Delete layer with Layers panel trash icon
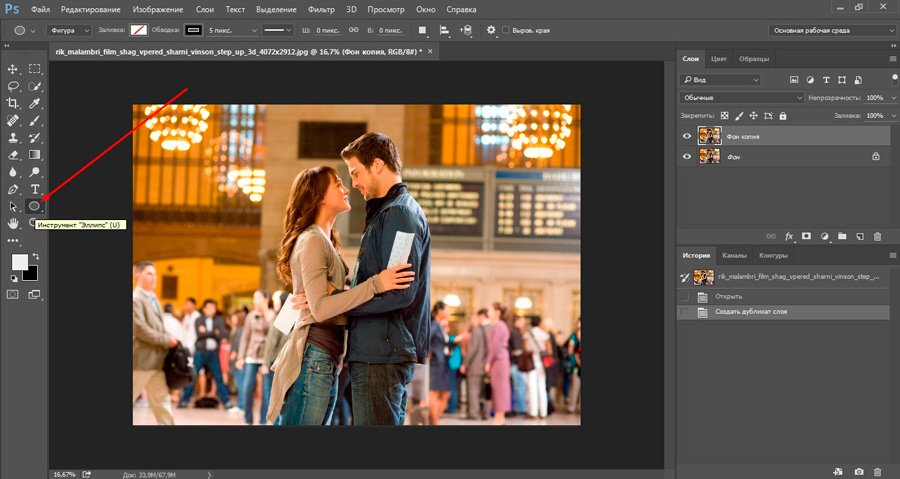Screen dimensions: 900x479 (x=877, y=236)
